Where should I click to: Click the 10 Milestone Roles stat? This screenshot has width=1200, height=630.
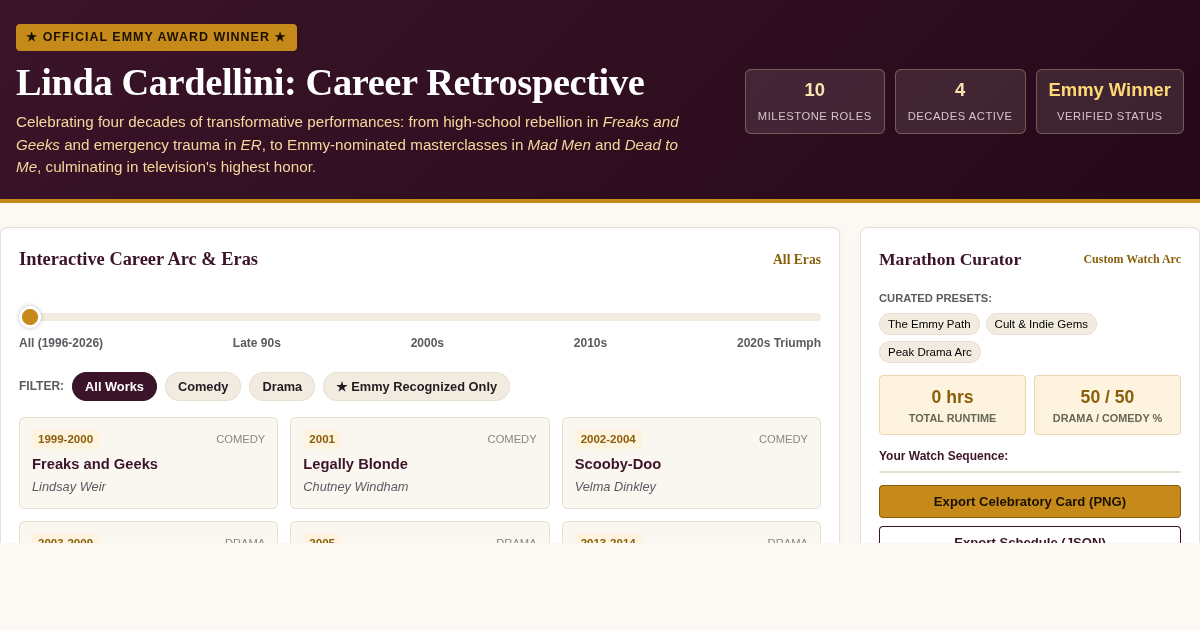[x=815, y=101]
